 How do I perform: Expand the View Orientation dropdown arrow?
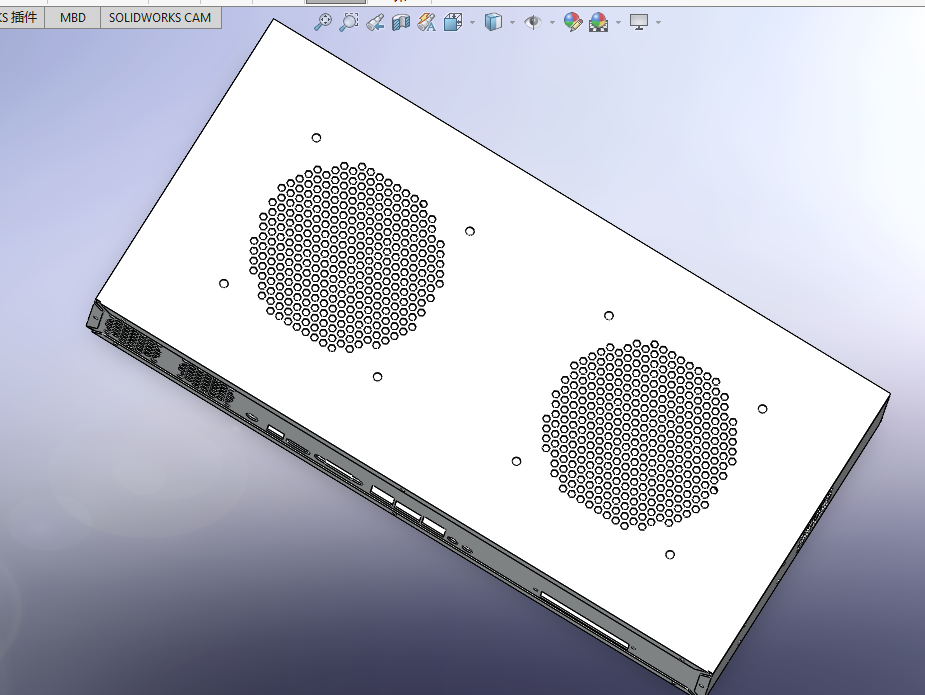click(x=472, y=22)
